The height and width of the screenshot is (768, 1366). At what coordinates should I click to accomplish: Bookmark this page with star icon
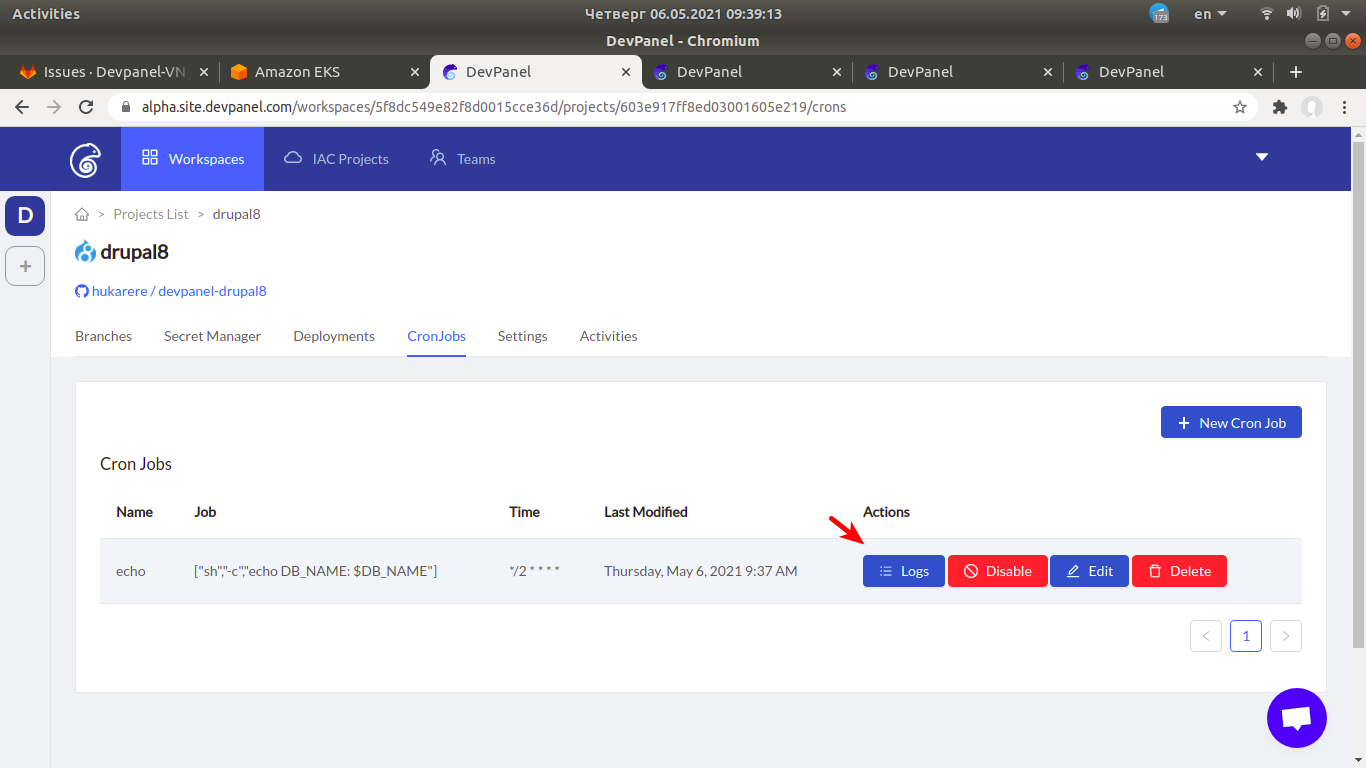1240,107
